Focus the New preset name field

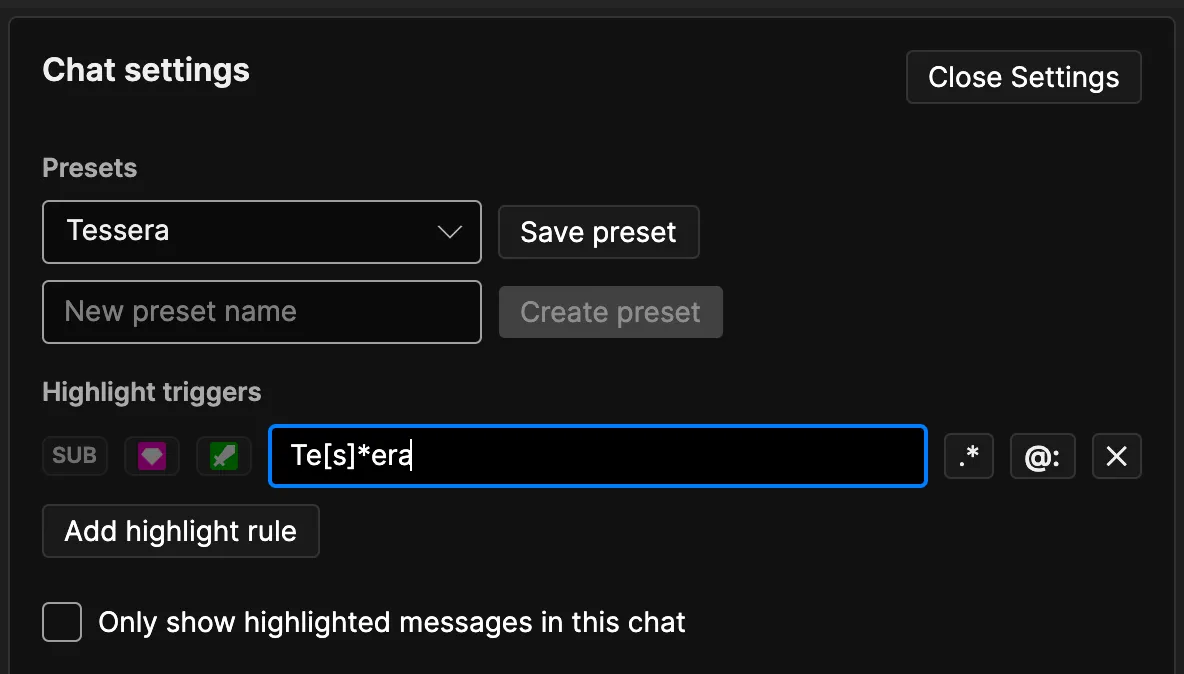click(262, 312)
